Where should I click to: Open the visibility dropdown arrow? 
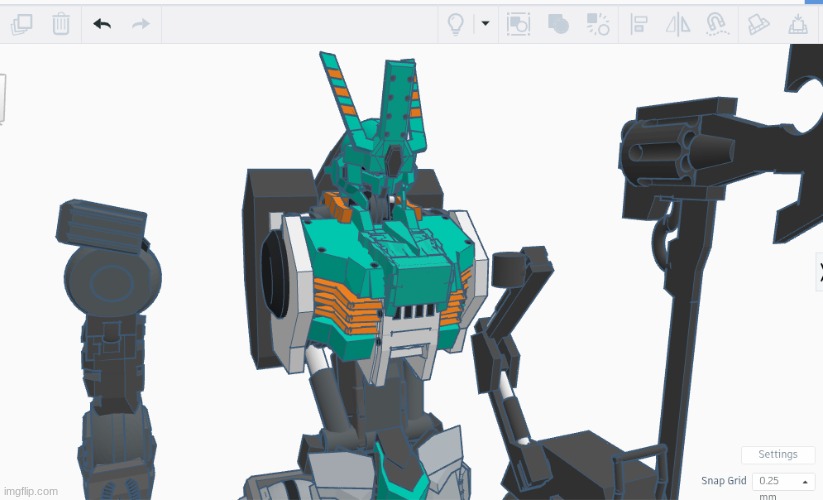pos(486,23)
